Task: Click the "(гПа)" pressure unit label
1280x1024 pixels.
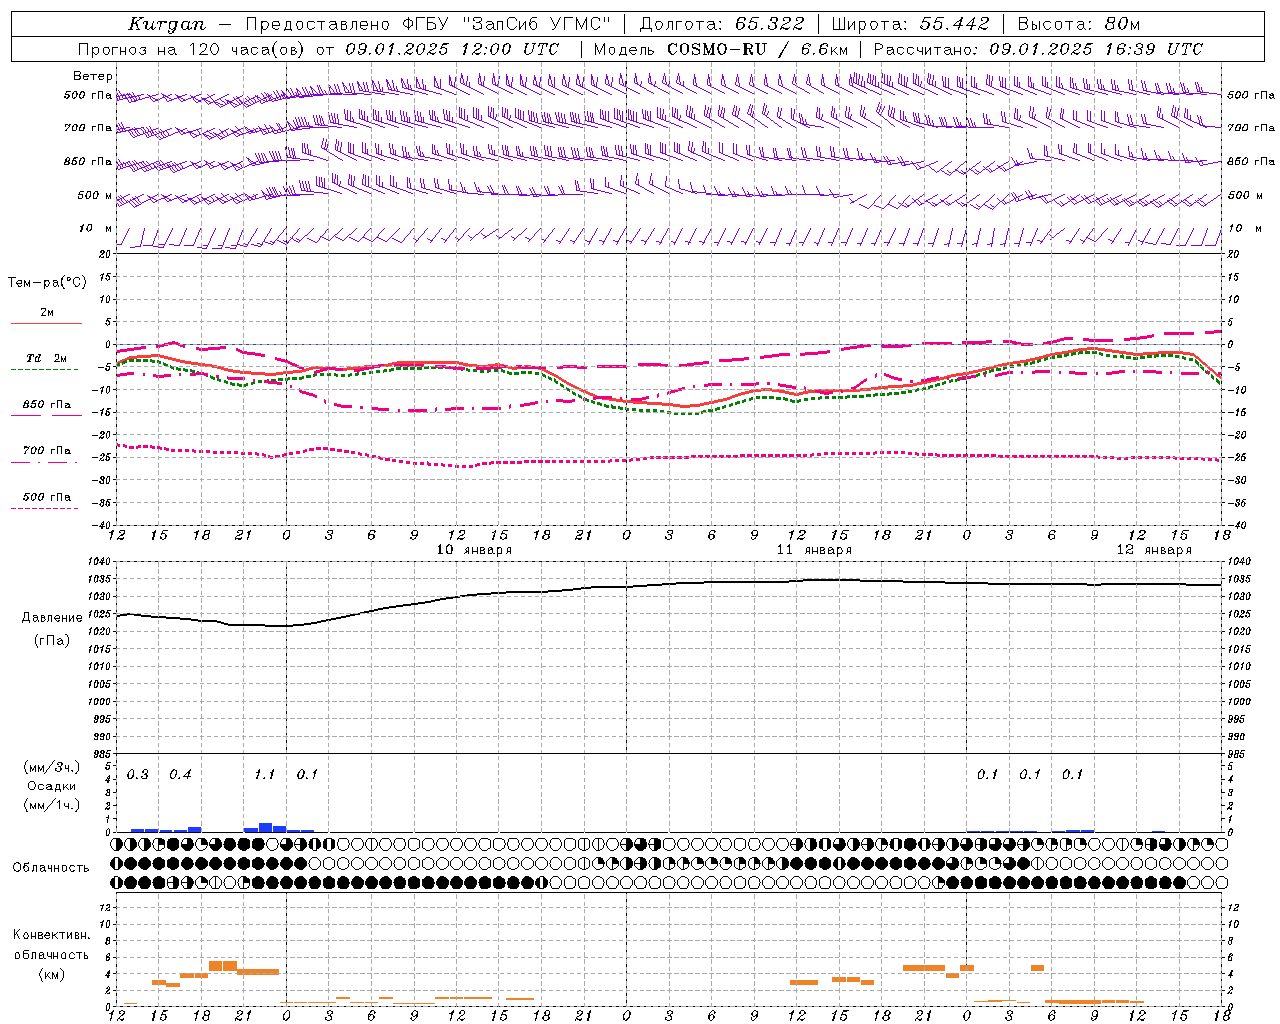Action: (x=52, y=641)
